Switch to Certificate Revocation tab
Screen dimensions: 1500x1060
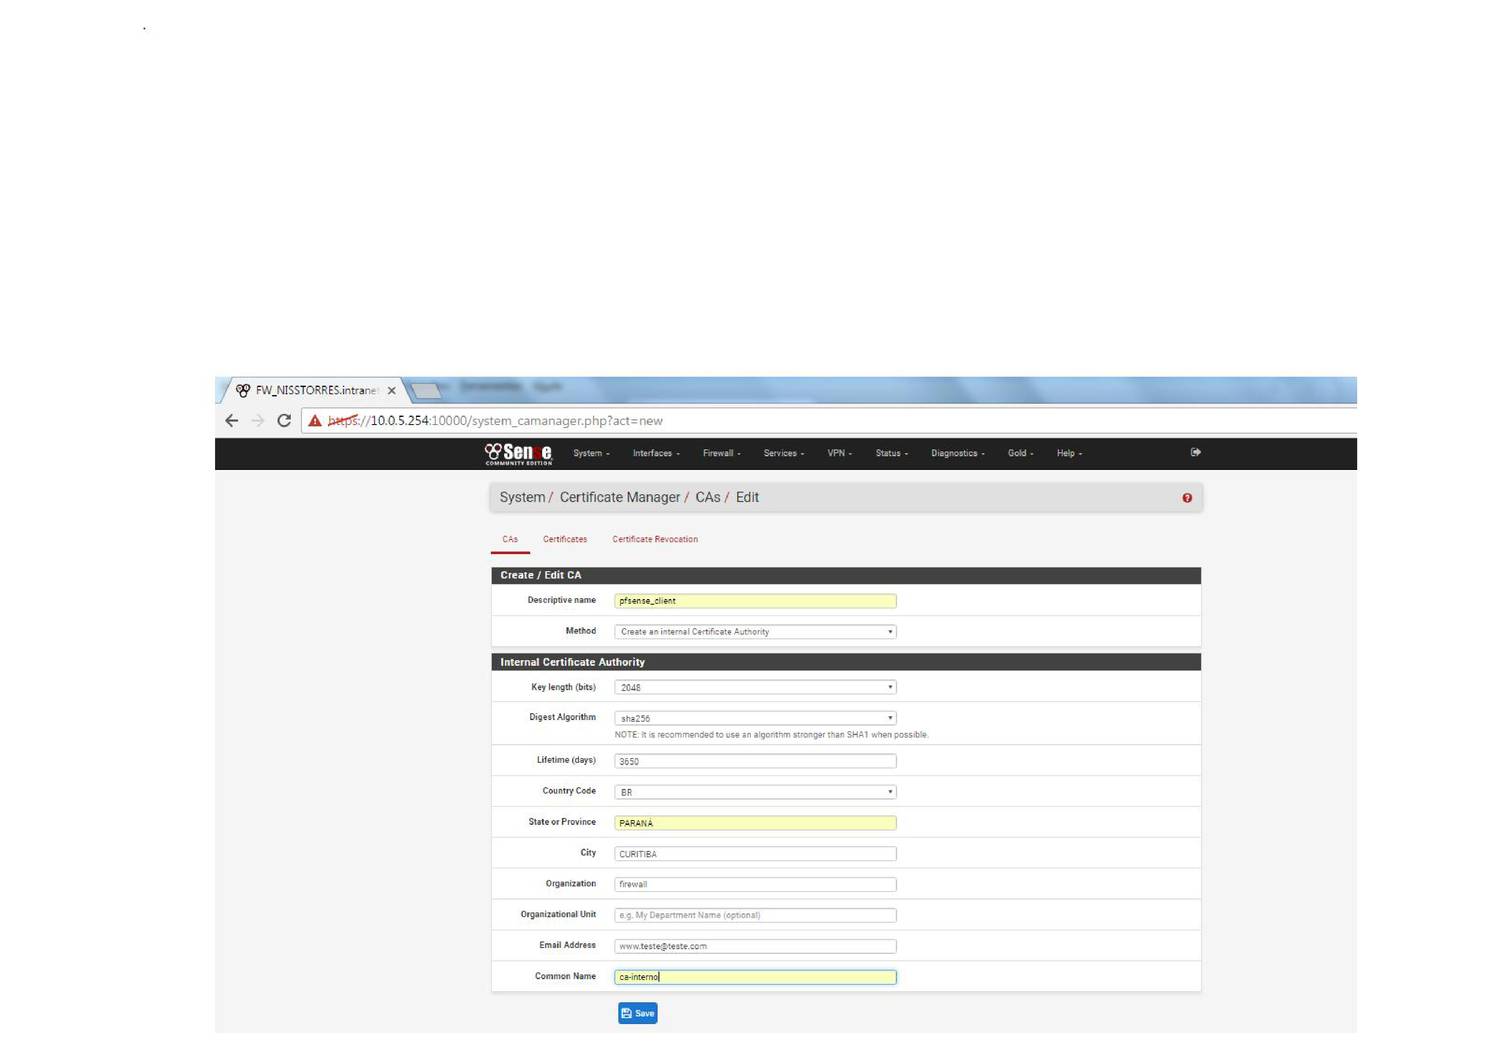click(x=655, y=539)
